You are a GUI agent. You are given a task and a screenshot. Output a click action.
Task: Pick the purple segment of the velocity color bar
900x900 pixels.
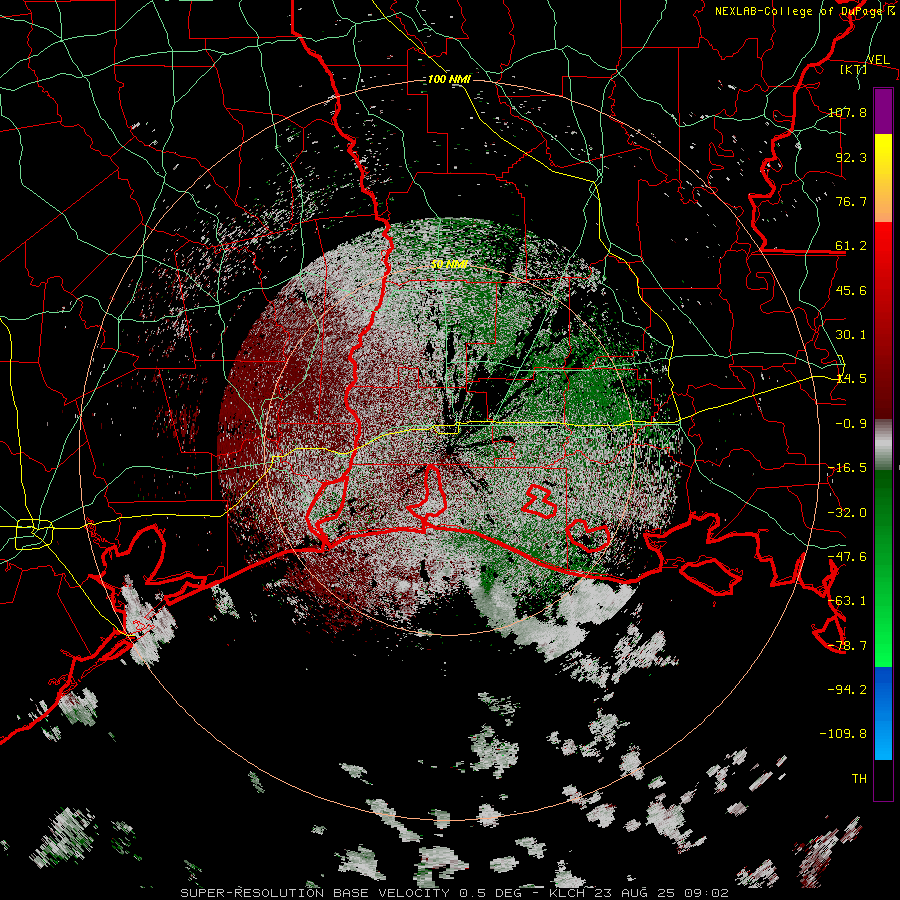(x=883, y=111)
